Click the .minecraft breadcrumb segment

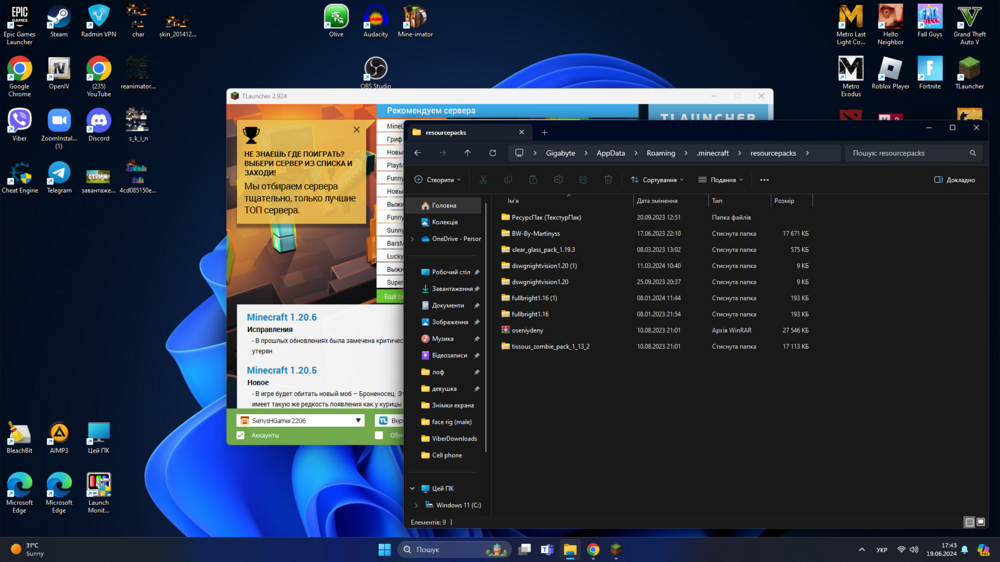point(712,153)
